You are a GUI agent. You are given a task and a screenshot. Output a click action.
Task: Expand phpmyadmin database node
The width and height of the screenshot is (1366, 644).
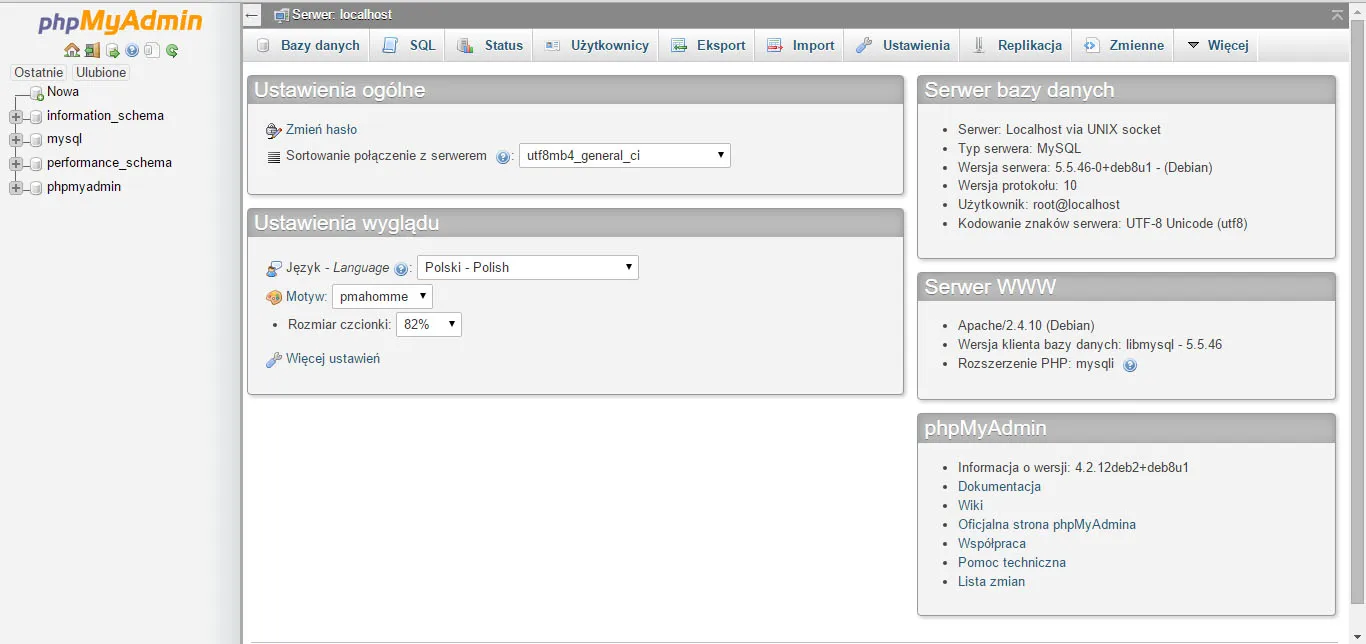16,188
